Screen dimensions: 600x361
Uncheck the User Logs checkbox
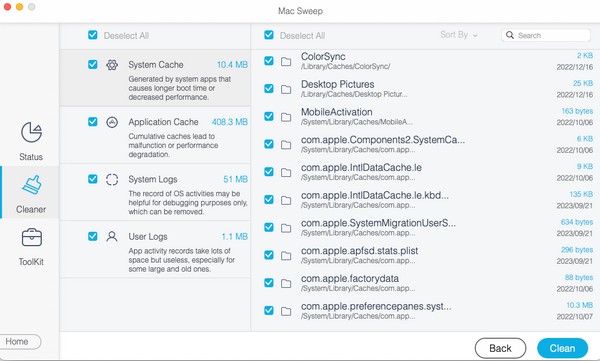93,236
